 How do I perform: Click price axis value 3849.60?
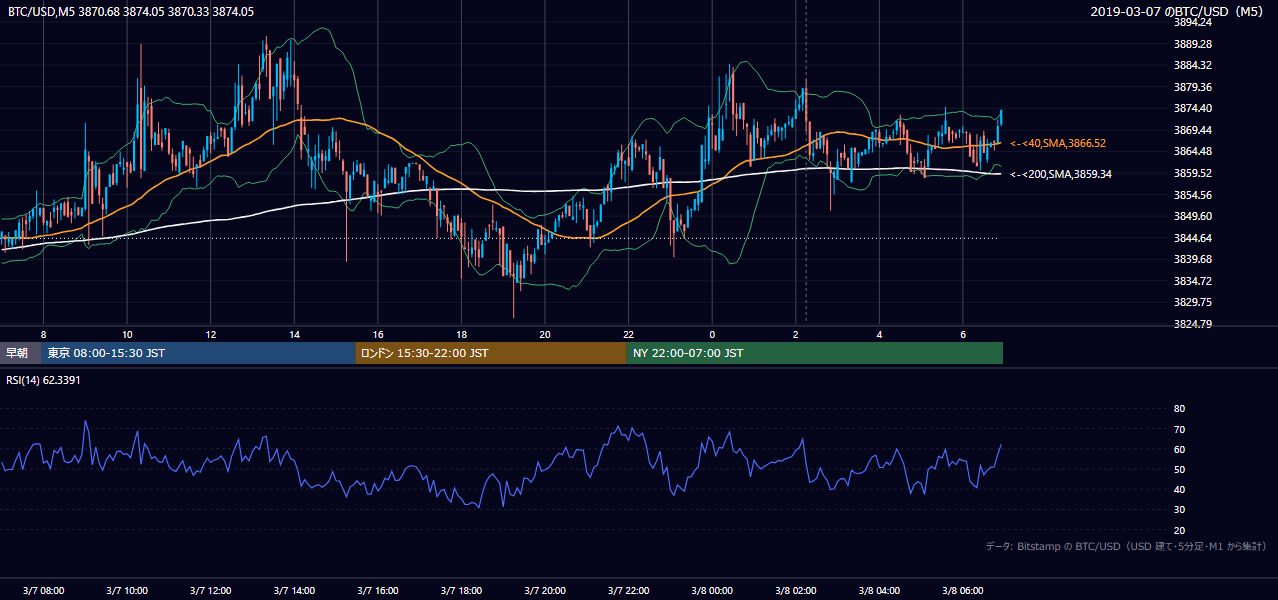(x=1193, y=216)
